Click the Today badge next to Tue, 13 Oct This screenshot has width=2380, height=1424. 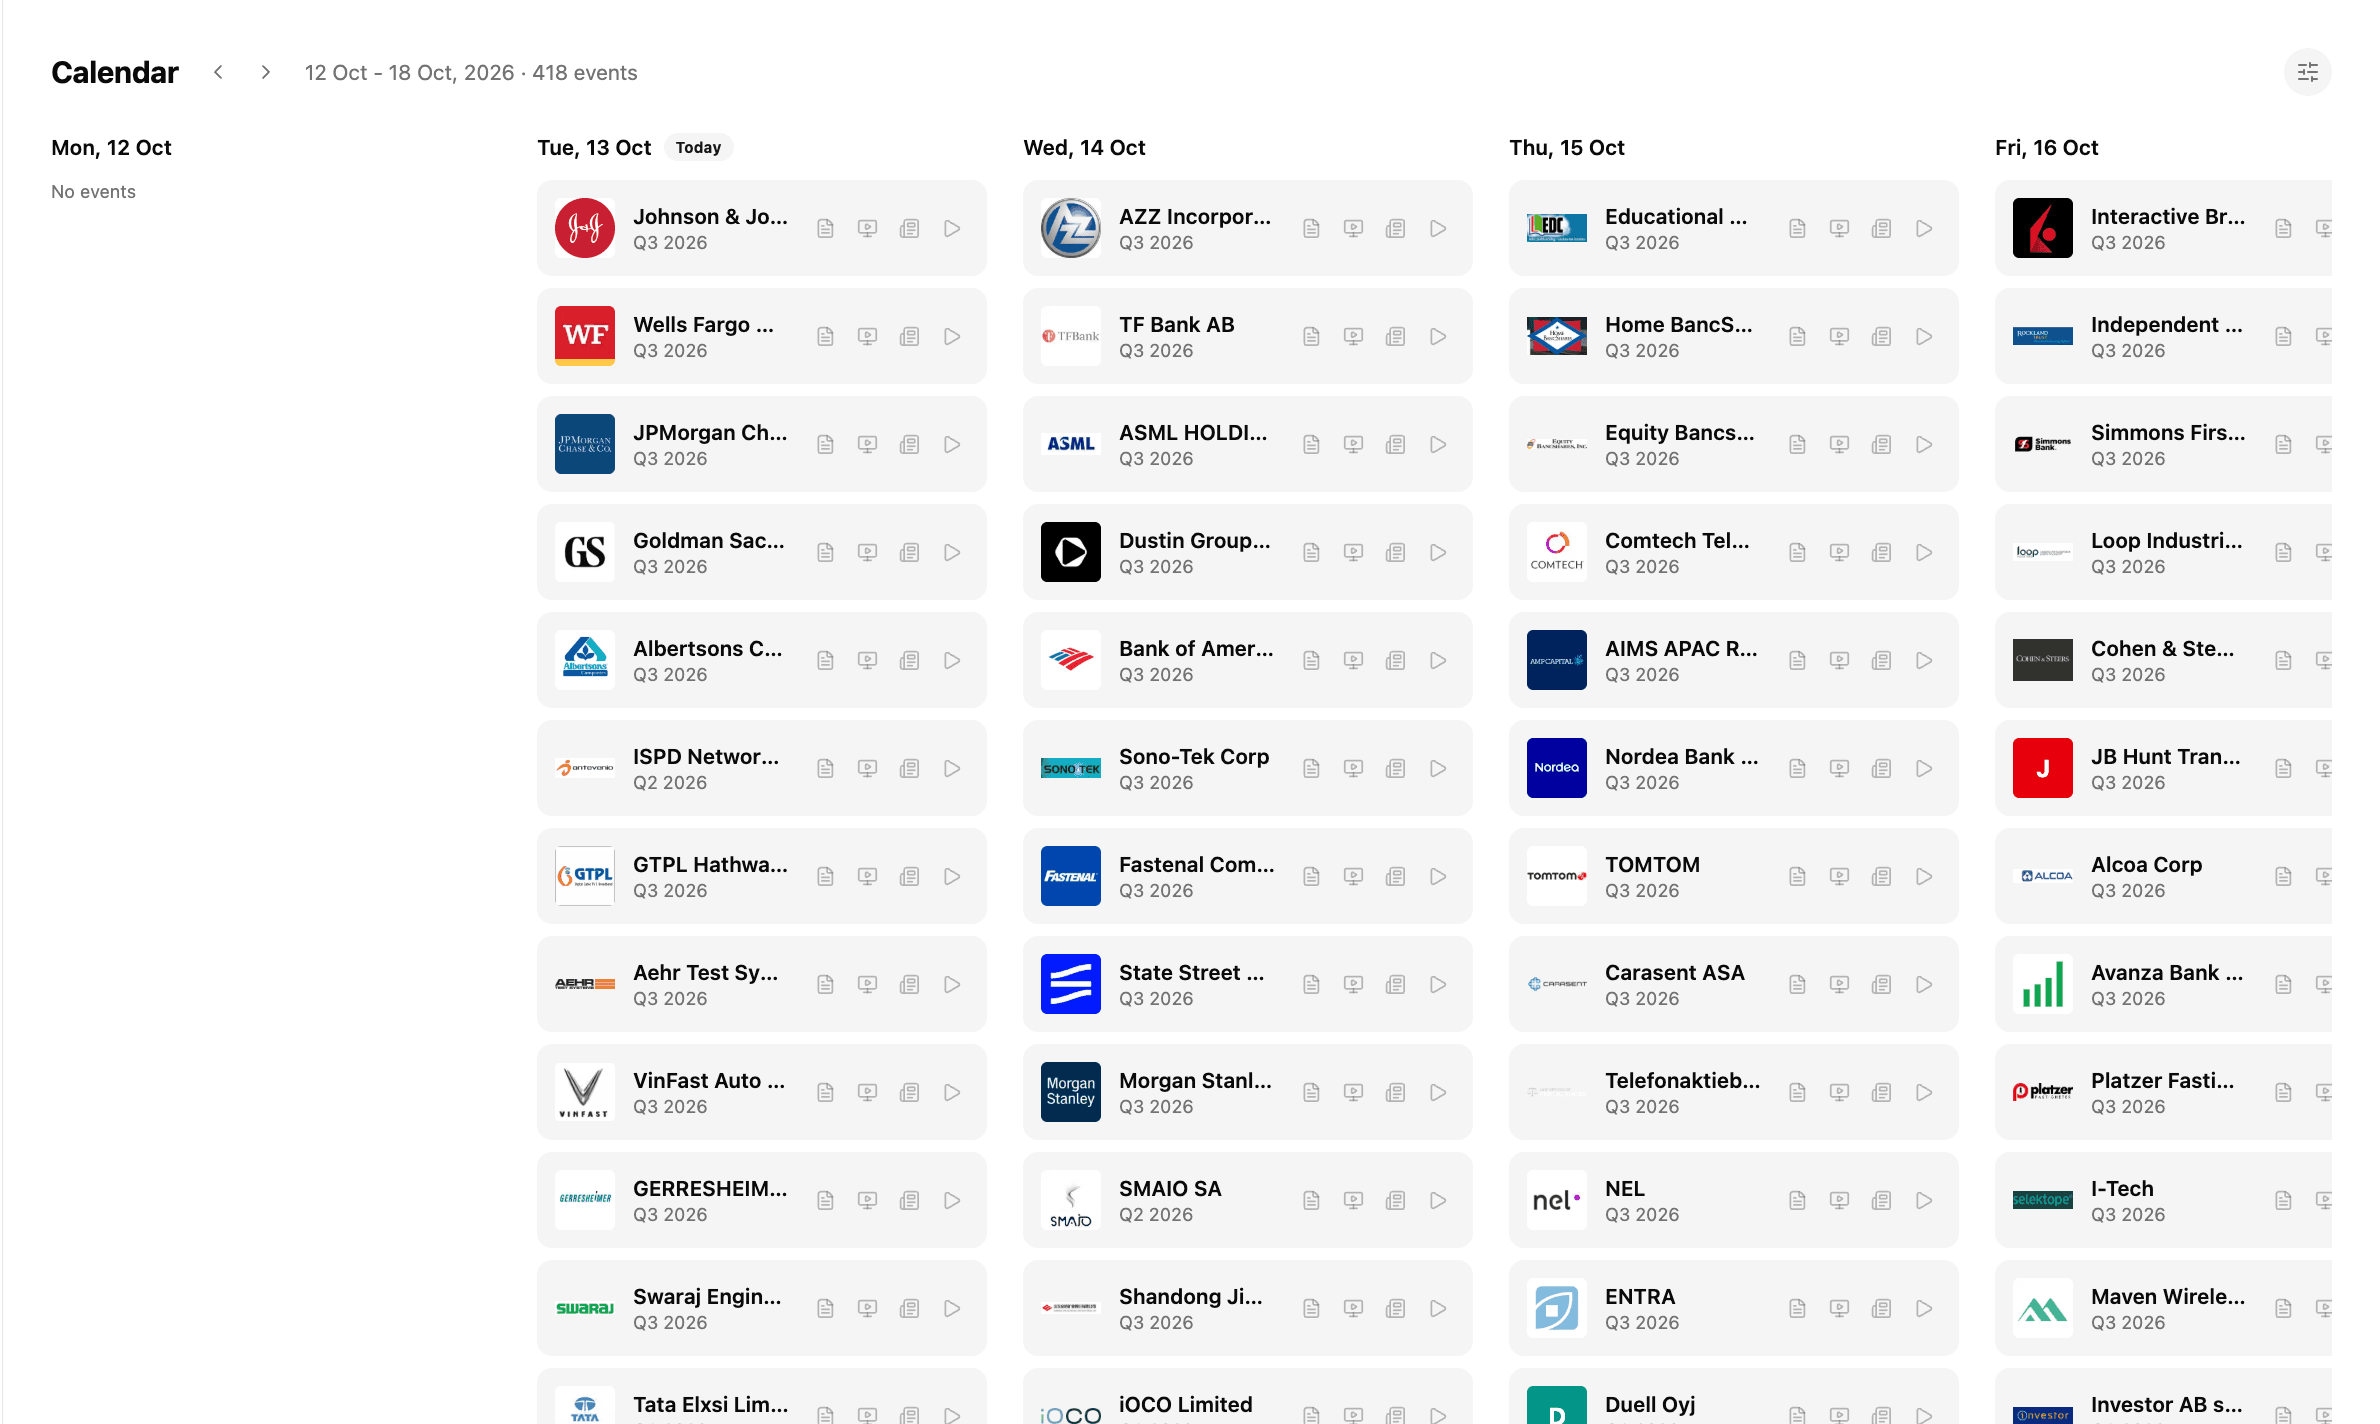coord(698,147)
